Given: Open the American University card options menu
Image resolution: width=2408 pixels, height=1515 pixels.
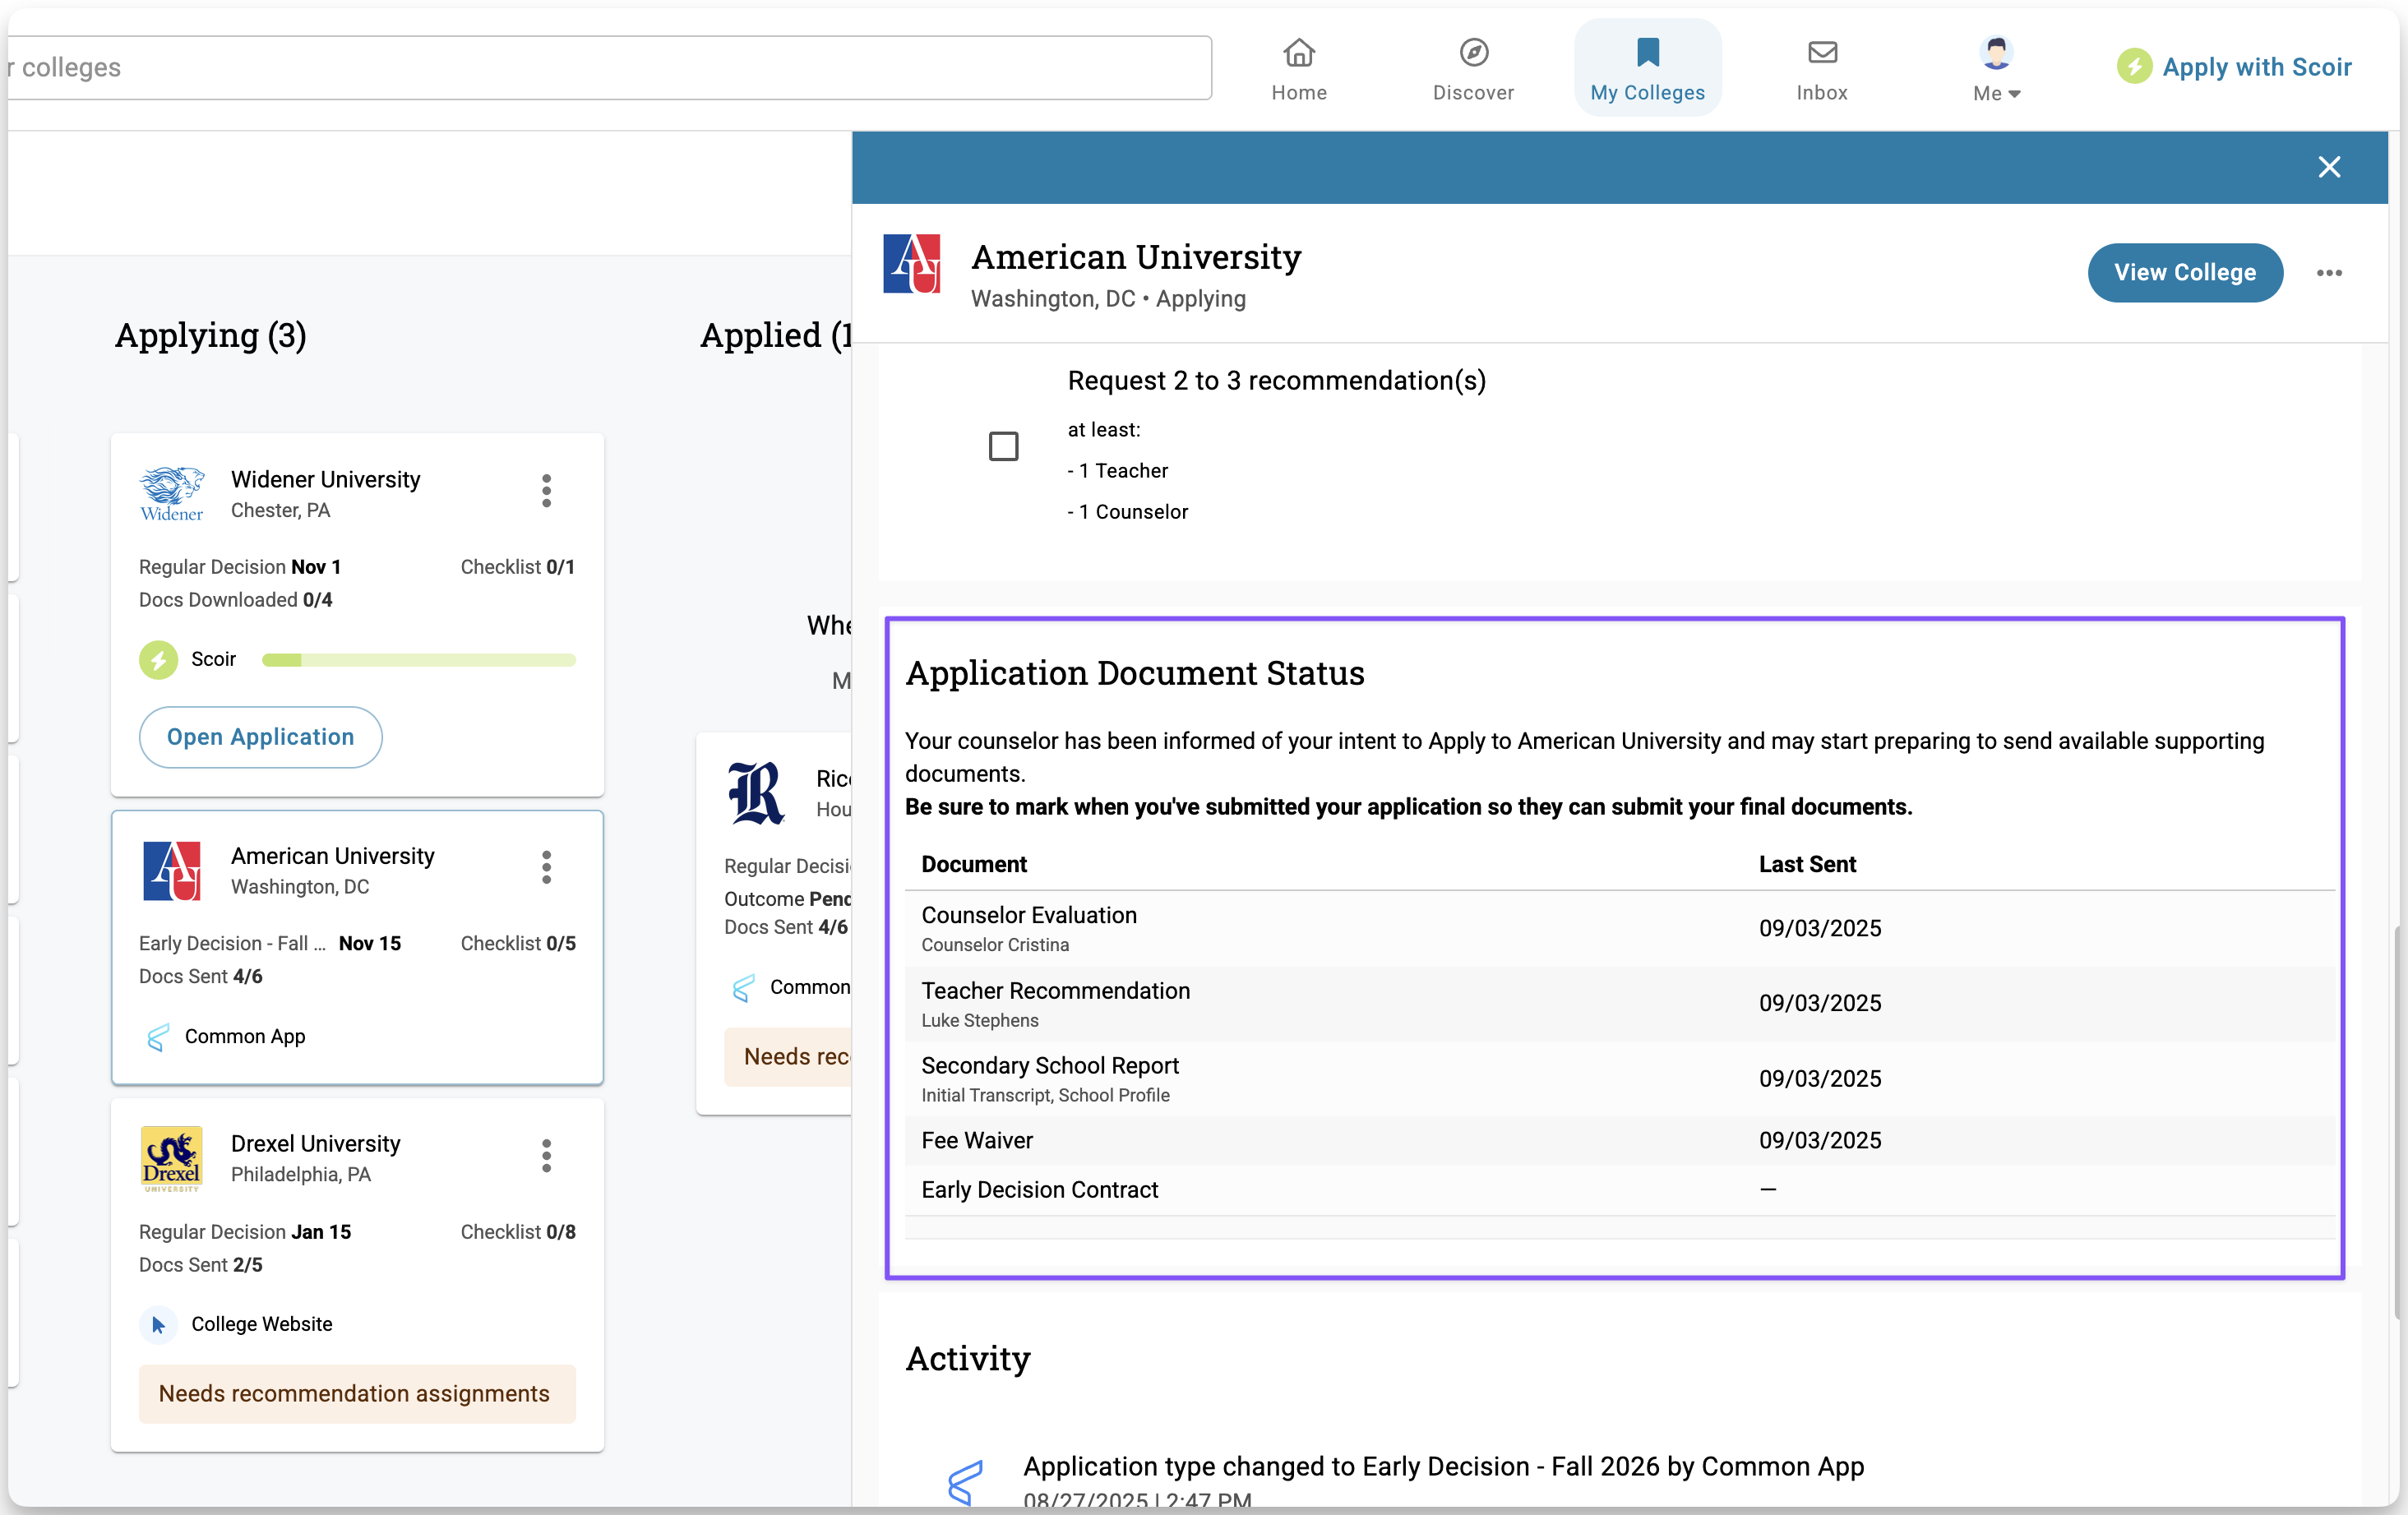Looking at the screenshot, I should pos(546,867).
